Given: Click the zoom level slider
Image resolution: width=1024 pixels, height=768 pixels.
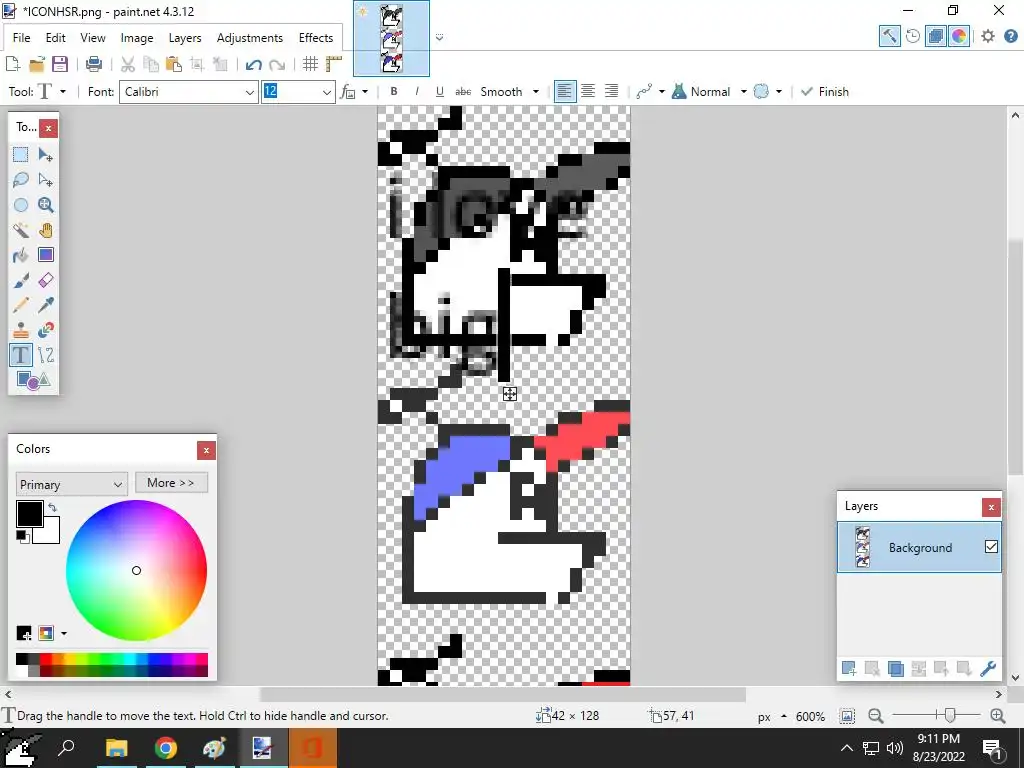Looking at the screenshot, I should coord(936,716).
